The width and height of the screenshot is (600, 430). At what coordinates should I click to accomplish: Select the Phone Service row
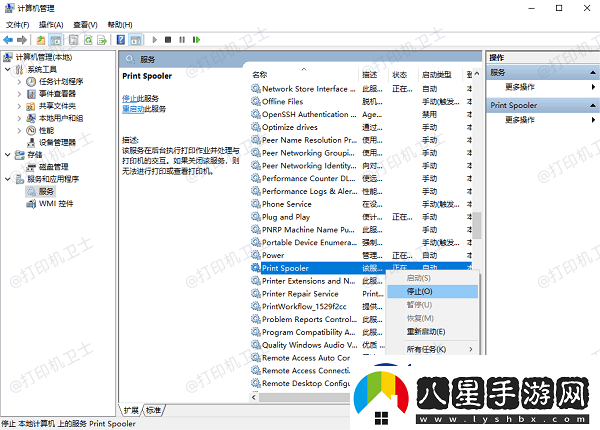point(362,204)
